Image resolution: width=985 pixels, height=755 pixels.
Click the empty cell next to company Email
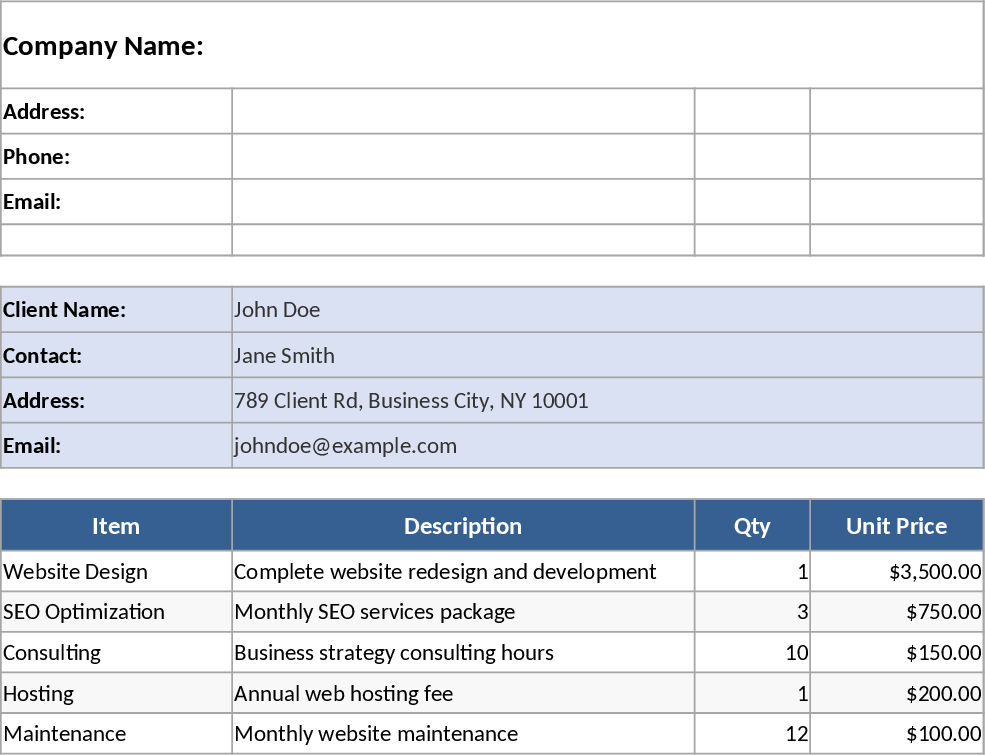(x=463, y=202)
